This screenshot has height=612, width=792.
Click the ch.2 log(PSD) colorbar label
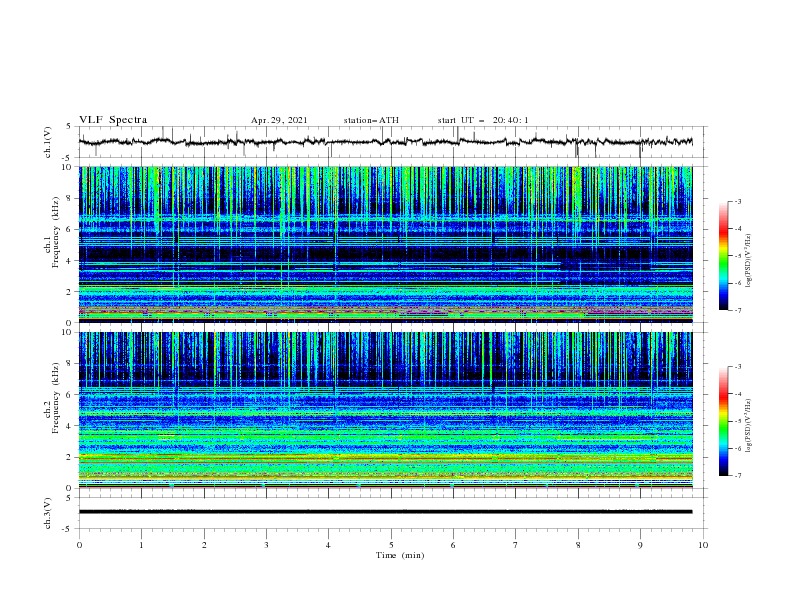click(x=749, y=425)
